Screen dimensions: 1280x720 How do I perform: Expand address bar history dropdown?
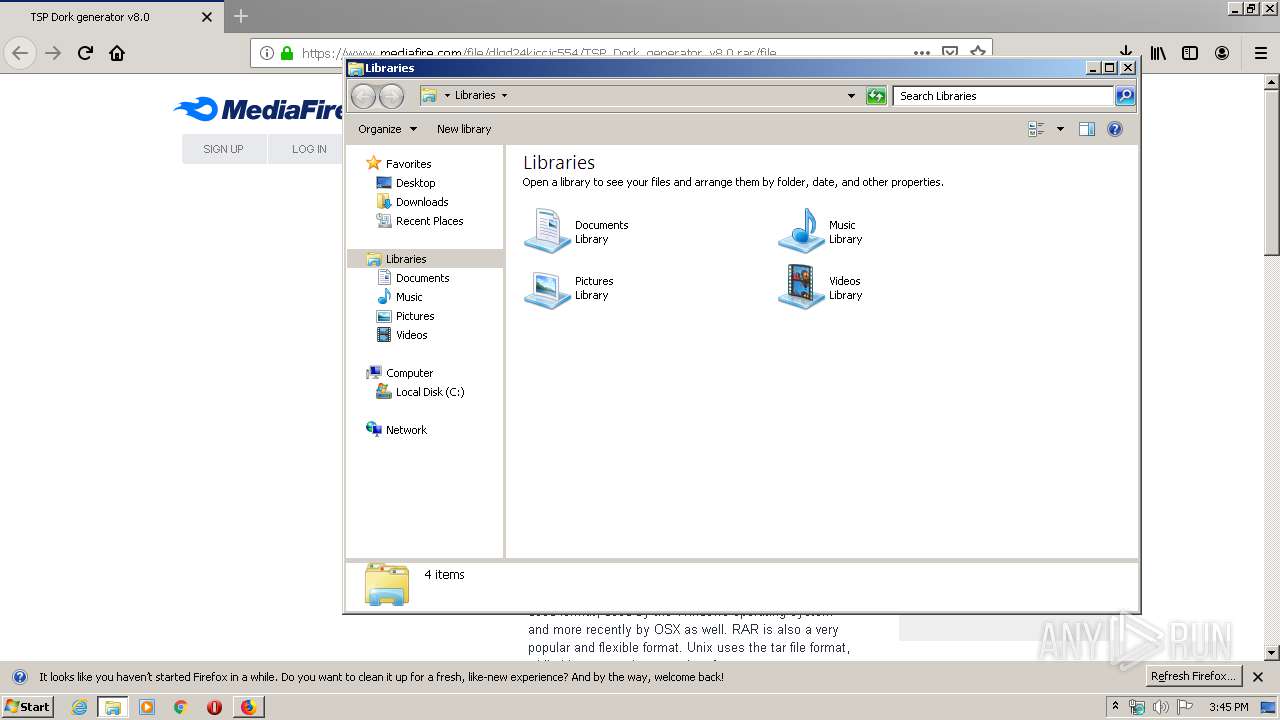point(851,96)
